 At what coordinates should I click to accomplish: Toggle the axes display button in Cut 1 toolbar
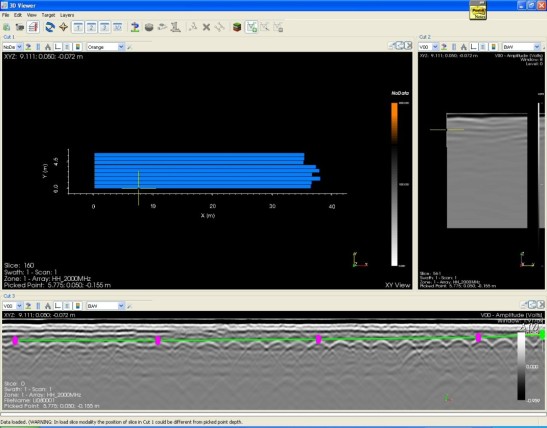[58, 47]
